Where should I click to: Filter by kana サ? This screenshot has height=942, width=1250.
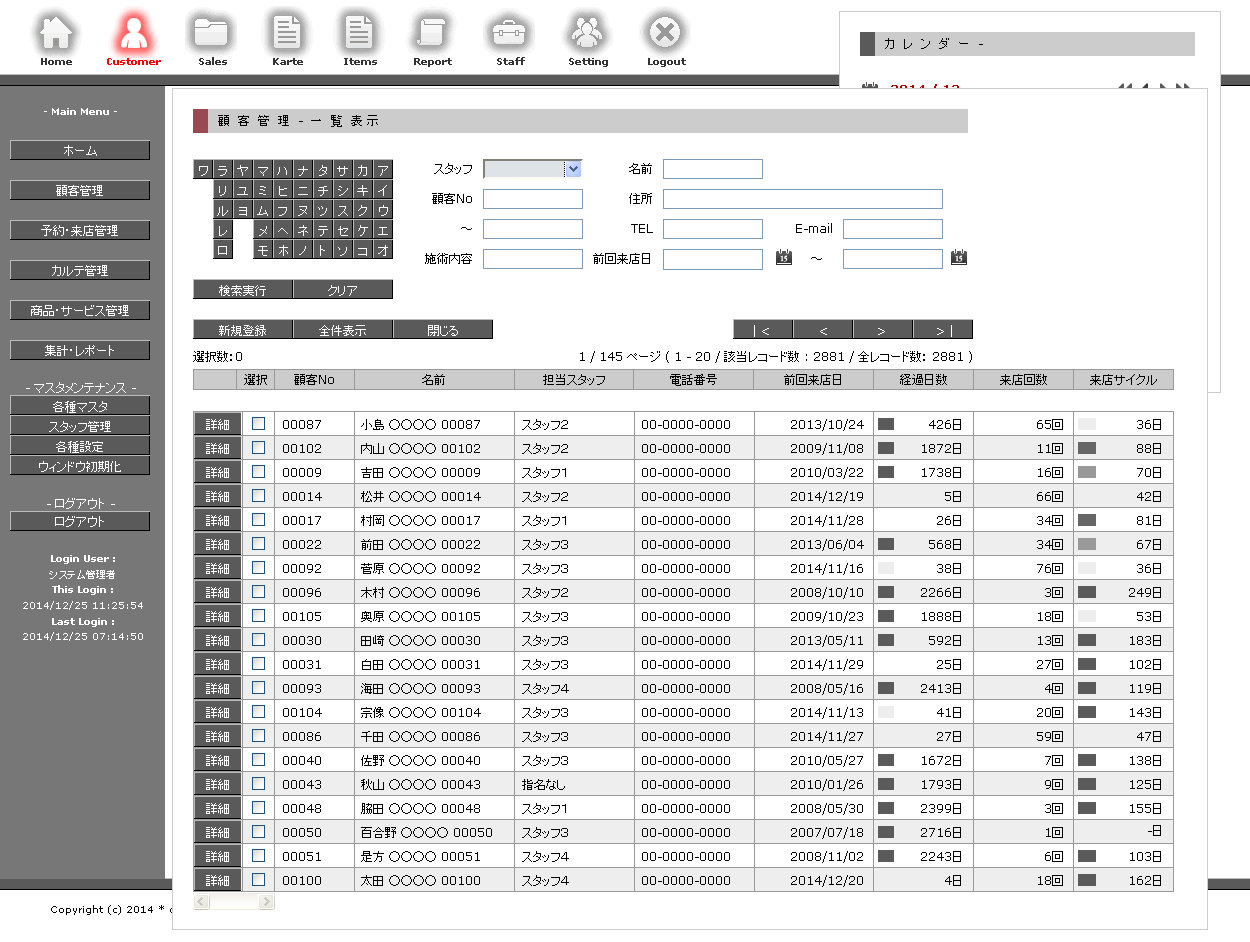click(343, 170)
